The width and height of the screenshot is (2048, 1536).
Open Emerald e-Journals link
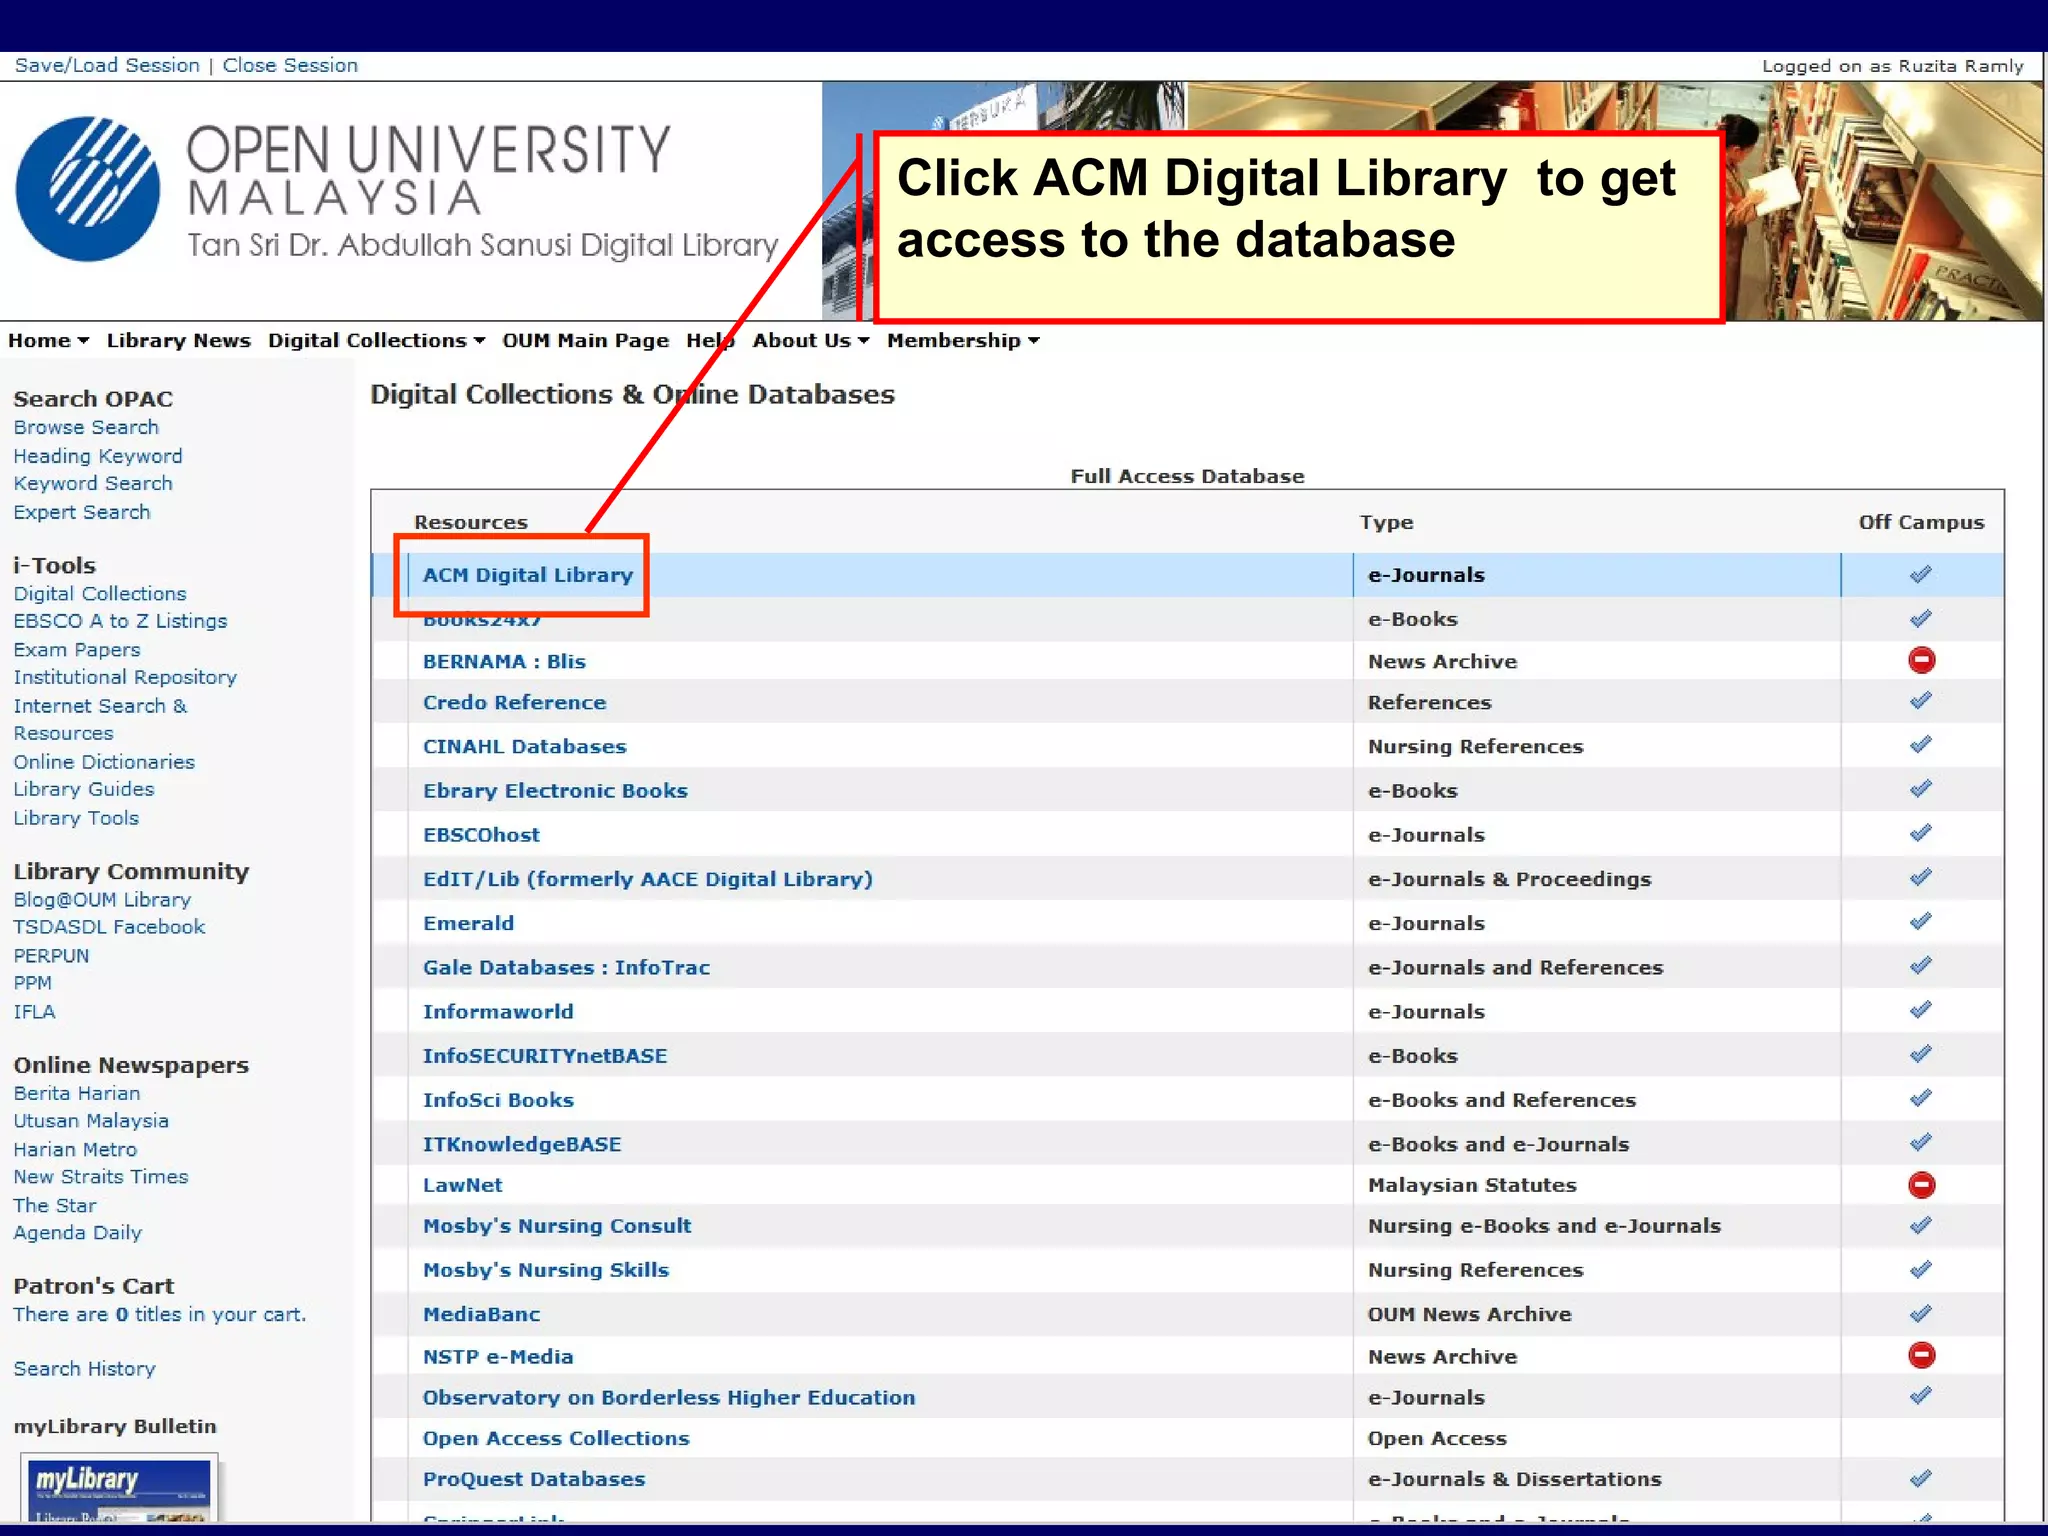(x=468, y=923)
